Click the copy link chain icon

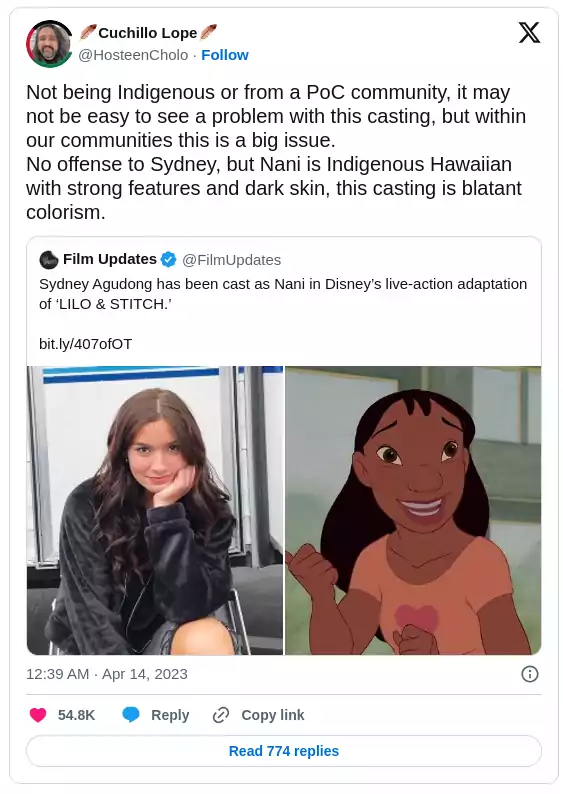221,714
